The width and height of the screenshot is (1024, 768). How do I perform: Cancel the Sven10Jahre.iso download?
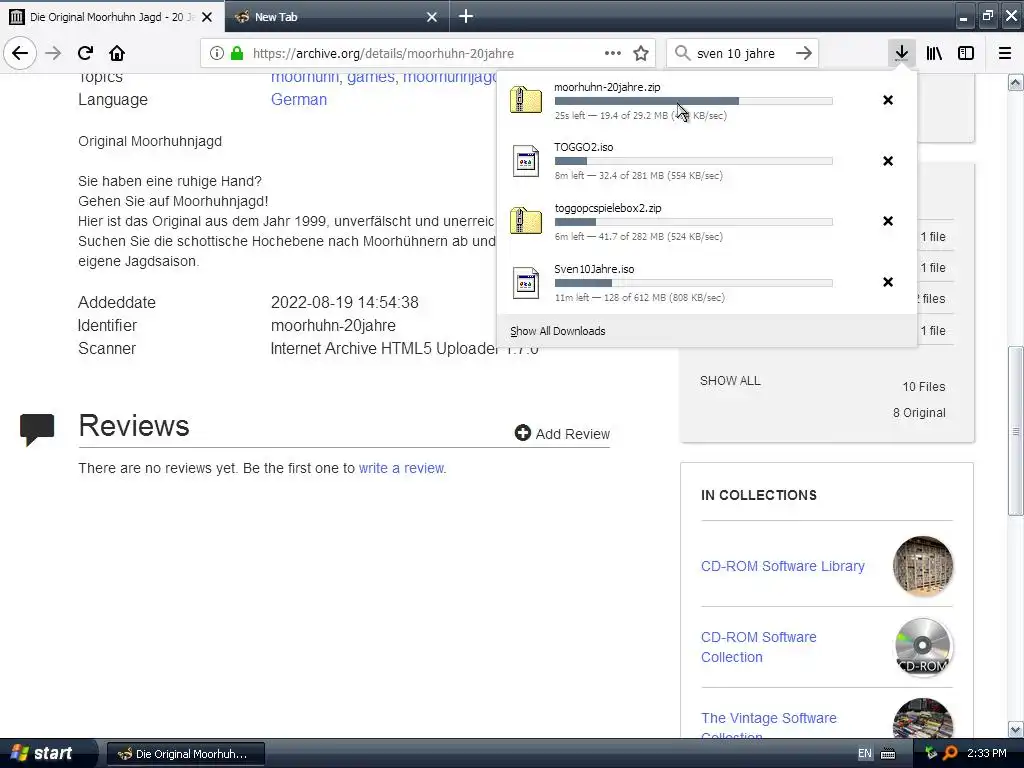(888, 281)
